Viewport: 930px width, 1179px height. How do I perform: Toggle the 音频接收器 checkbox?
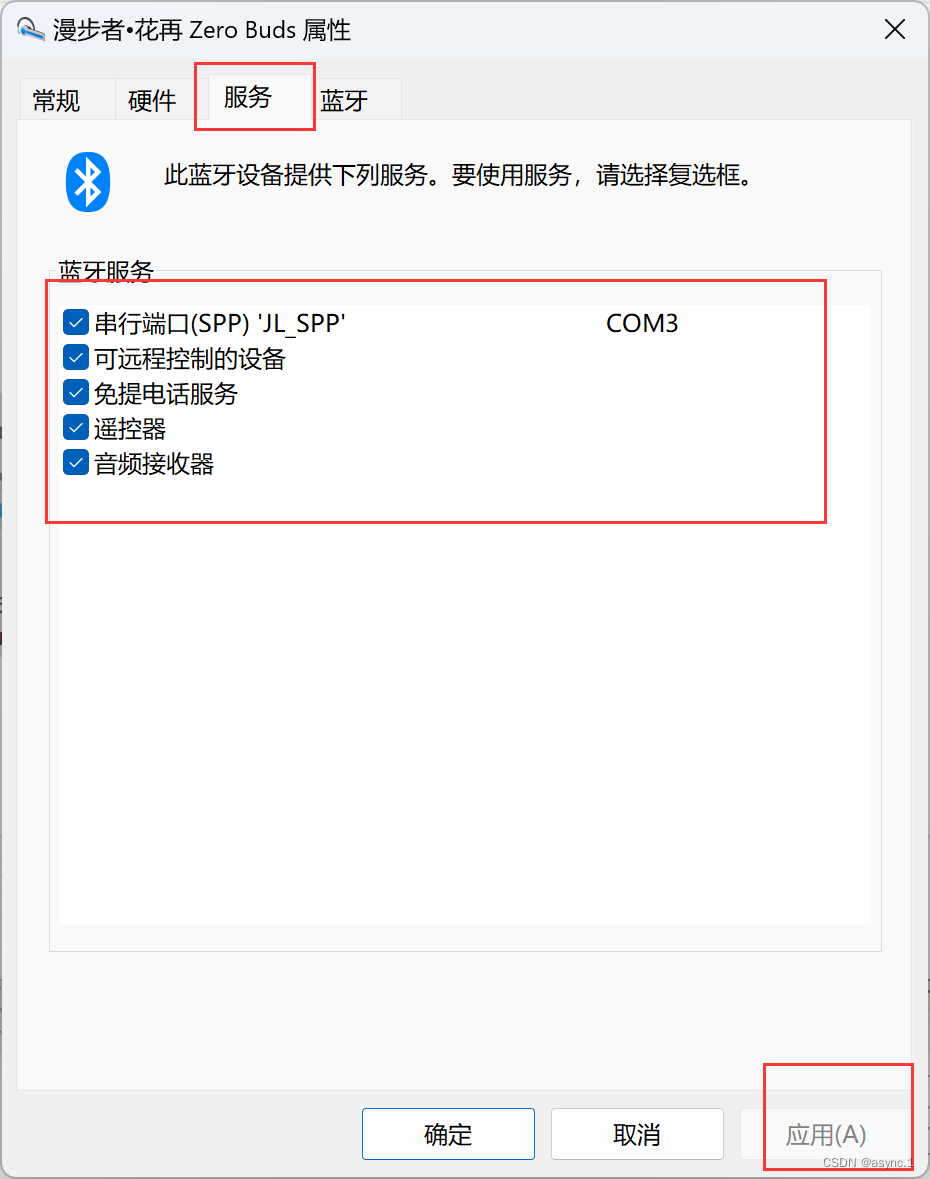76,463
